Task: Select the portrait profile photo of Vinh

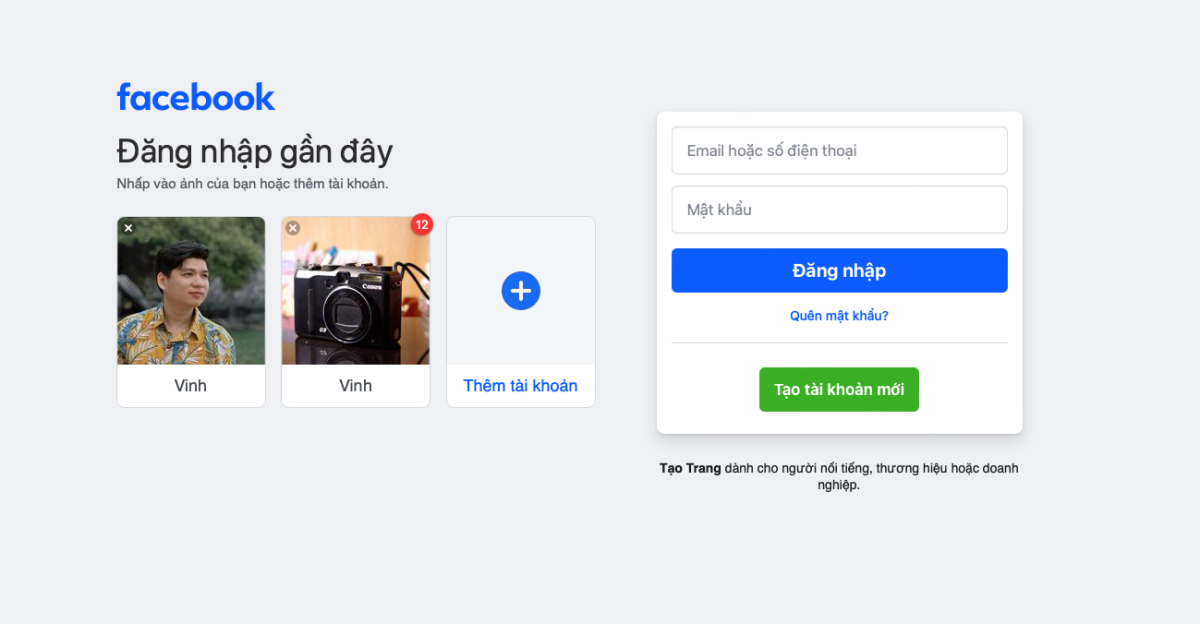Action: point(191,291)
